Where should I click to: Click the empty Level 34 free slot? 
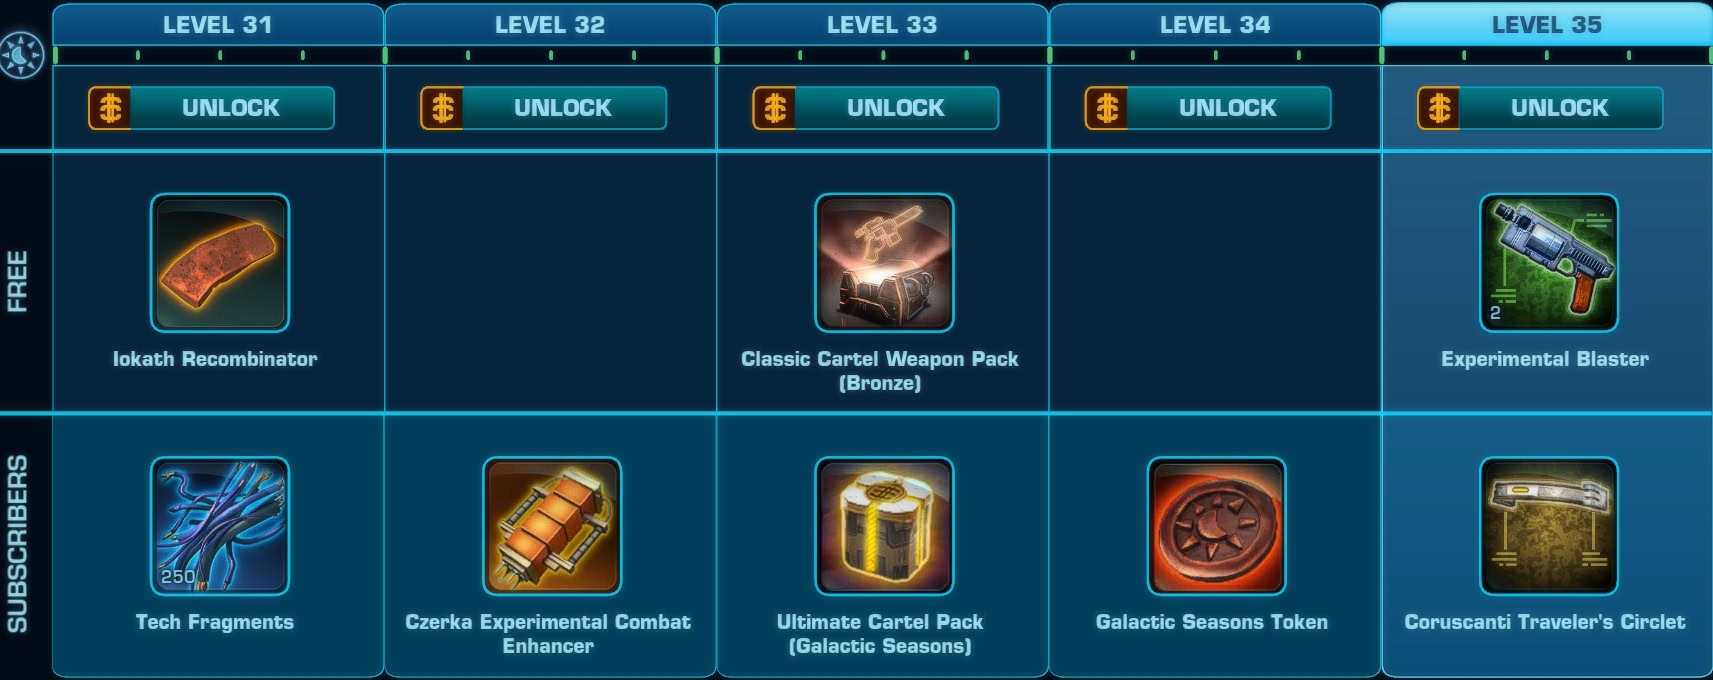(1215, 282)
